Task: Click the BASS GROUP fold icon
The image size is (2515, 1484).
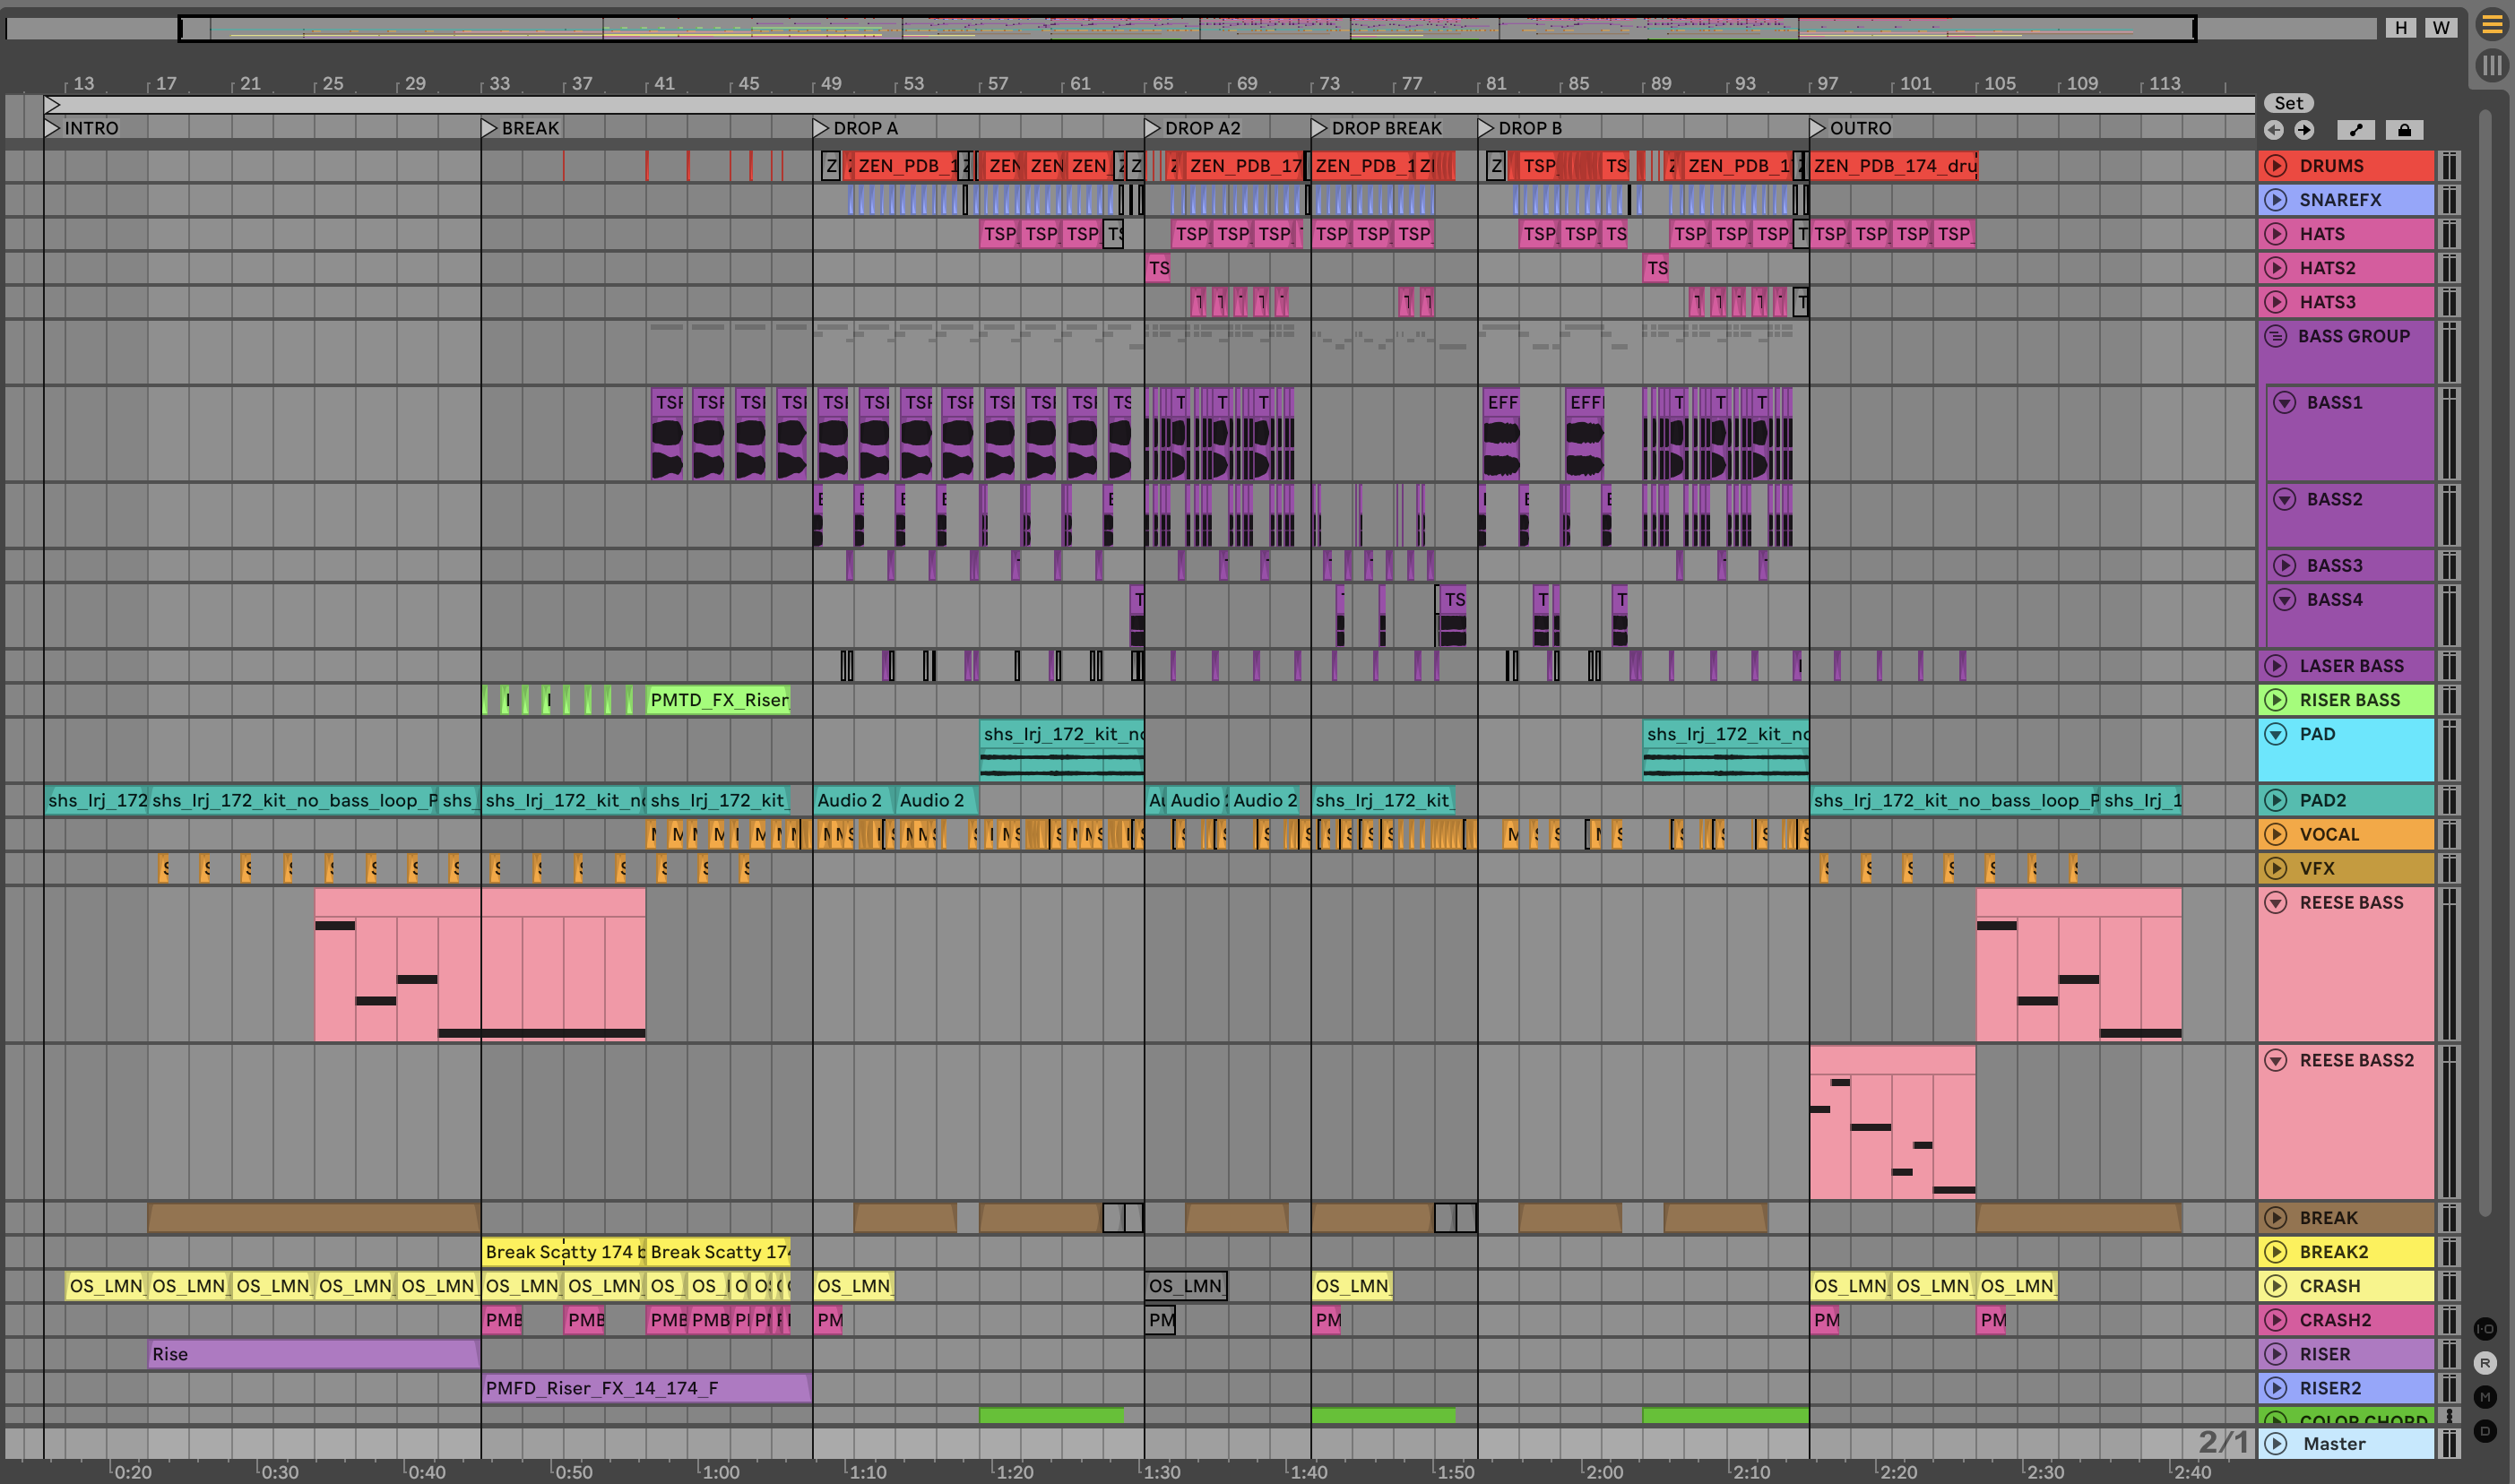Action: point(2276,336)
